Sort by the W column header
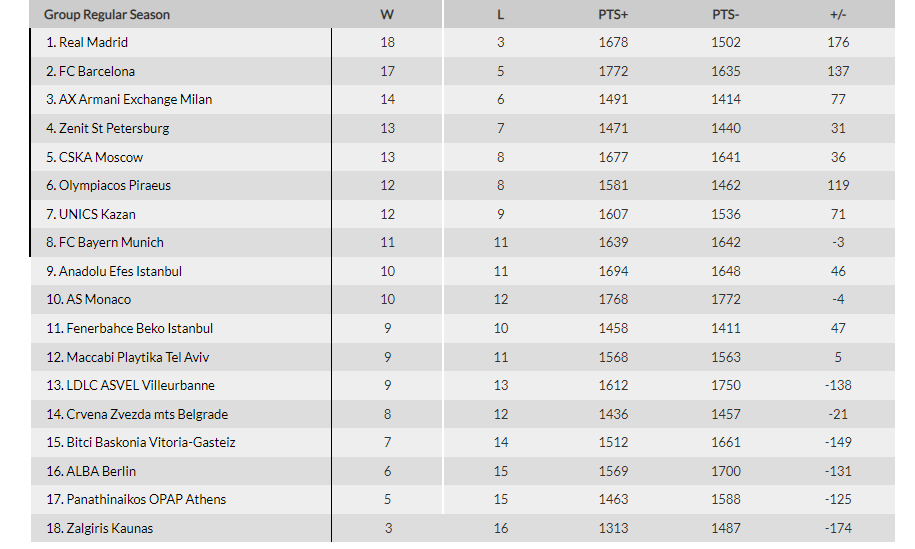The height and width of the screenshot is (549, 915). [x=387, y=15]
